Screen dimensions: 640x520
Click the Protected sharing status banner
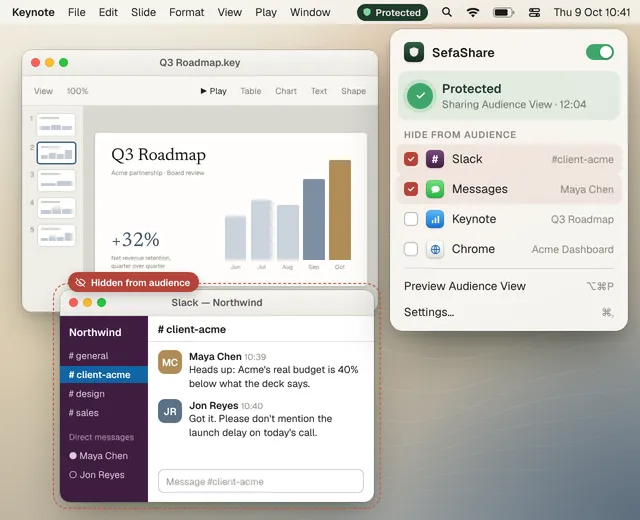pos(509,96)
